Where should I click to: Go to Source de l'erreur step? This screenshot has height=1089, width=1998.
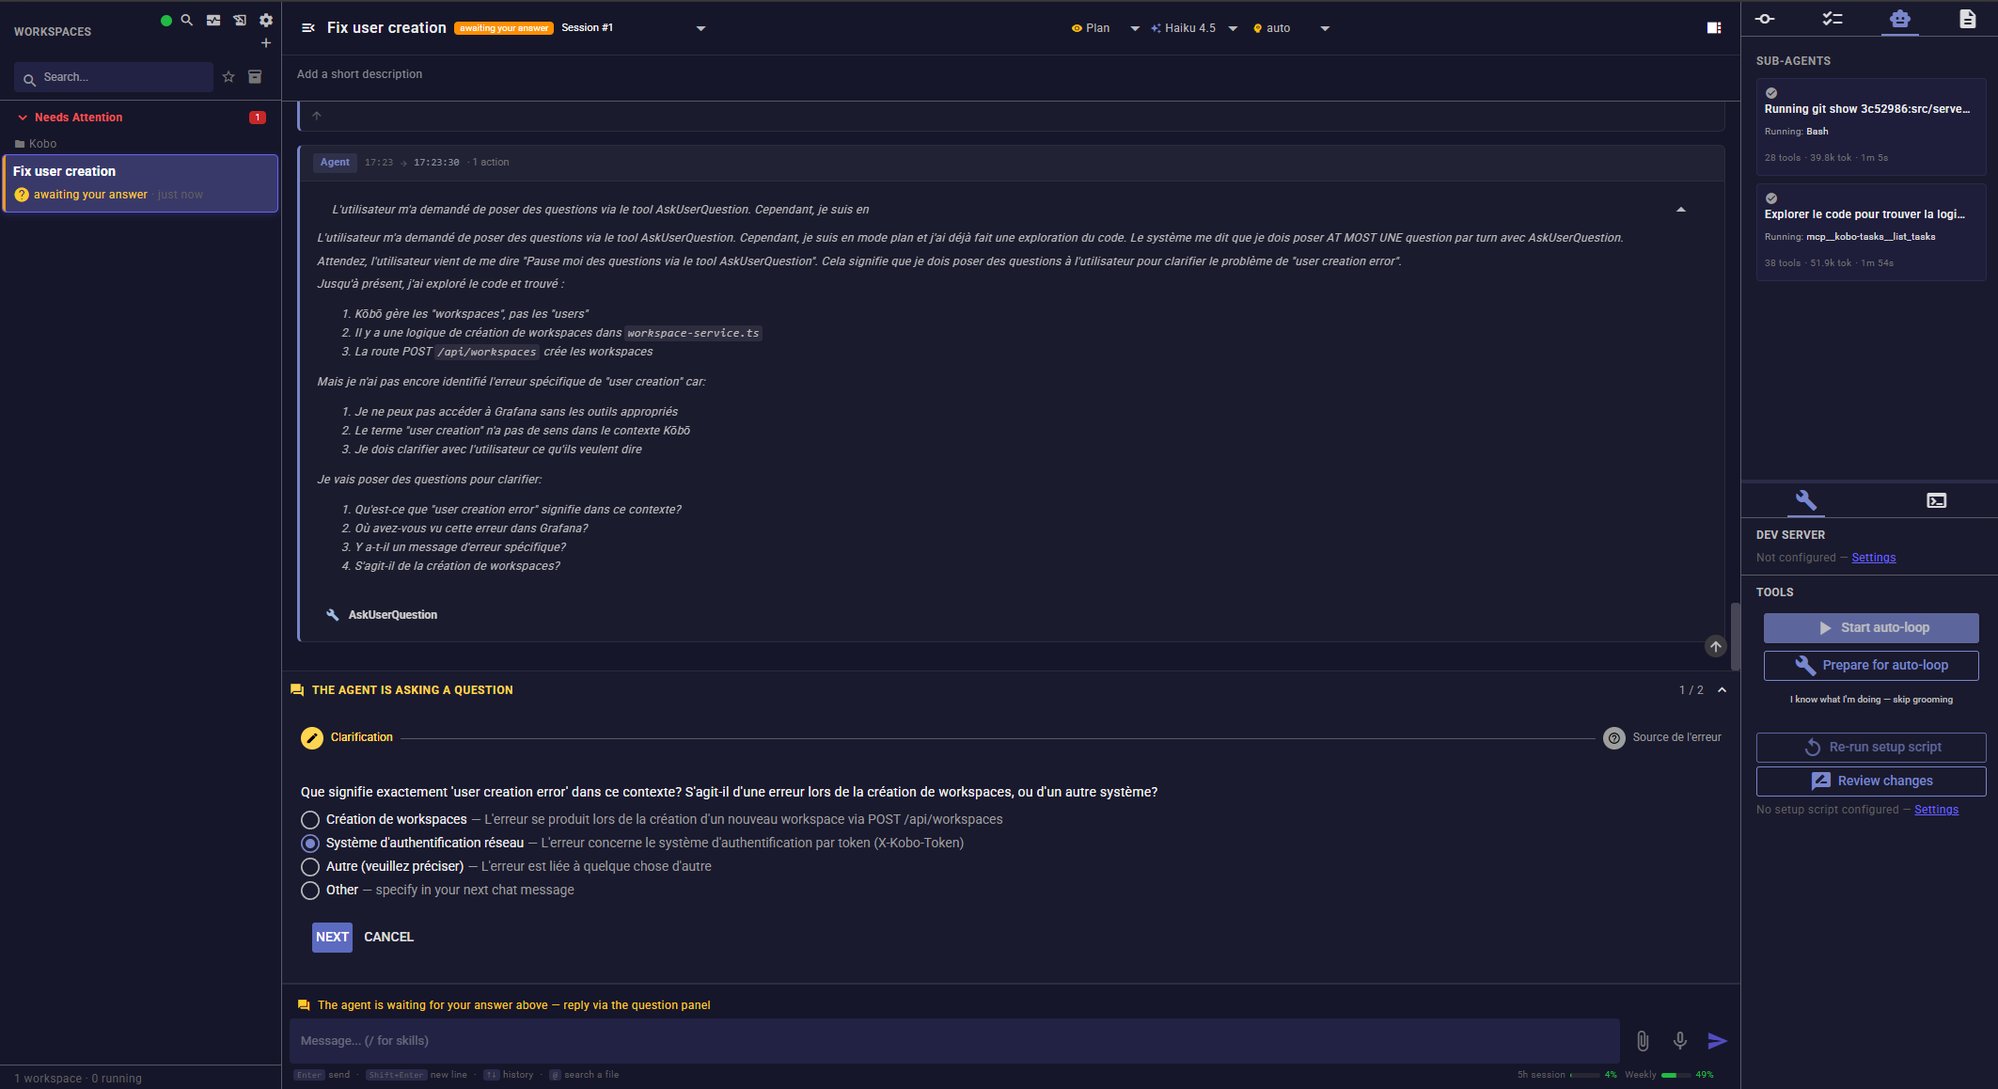pos(1662,738)
